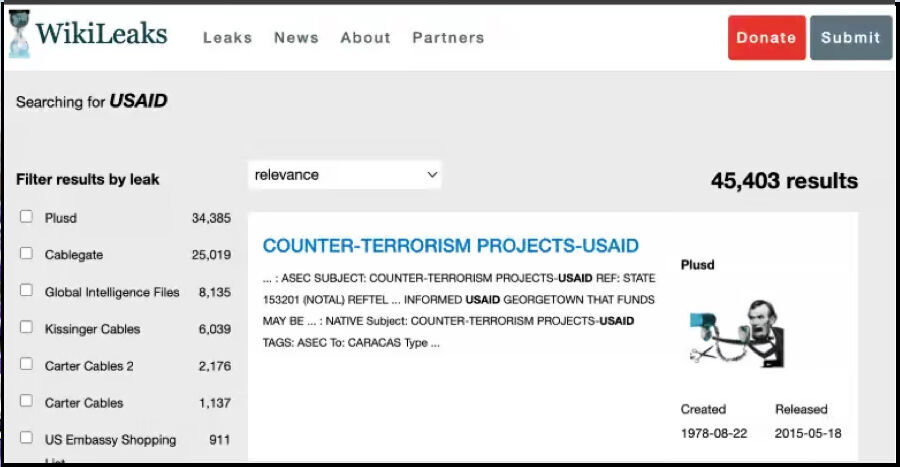Open the COUNTER-TERRORISM PROJECTS-USAID result

(451, 246)
